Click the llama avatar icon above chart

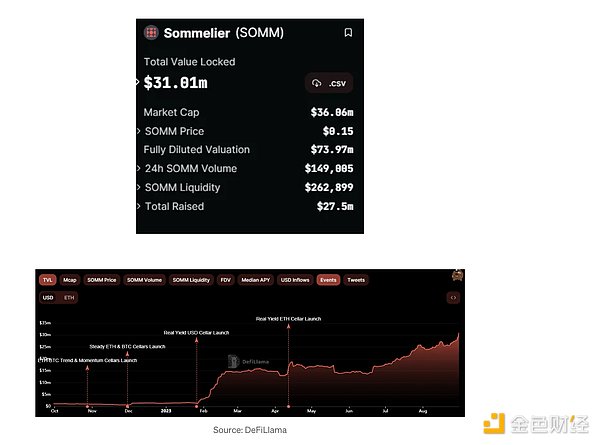click(457, 274)
